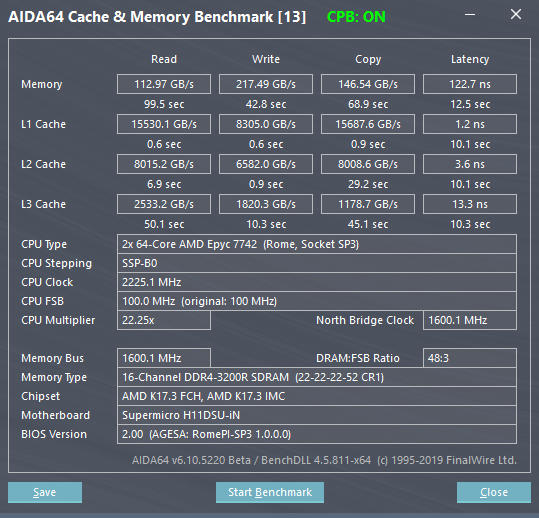Click the Memory Copy 146.54 GB/s field

point(368,84)
